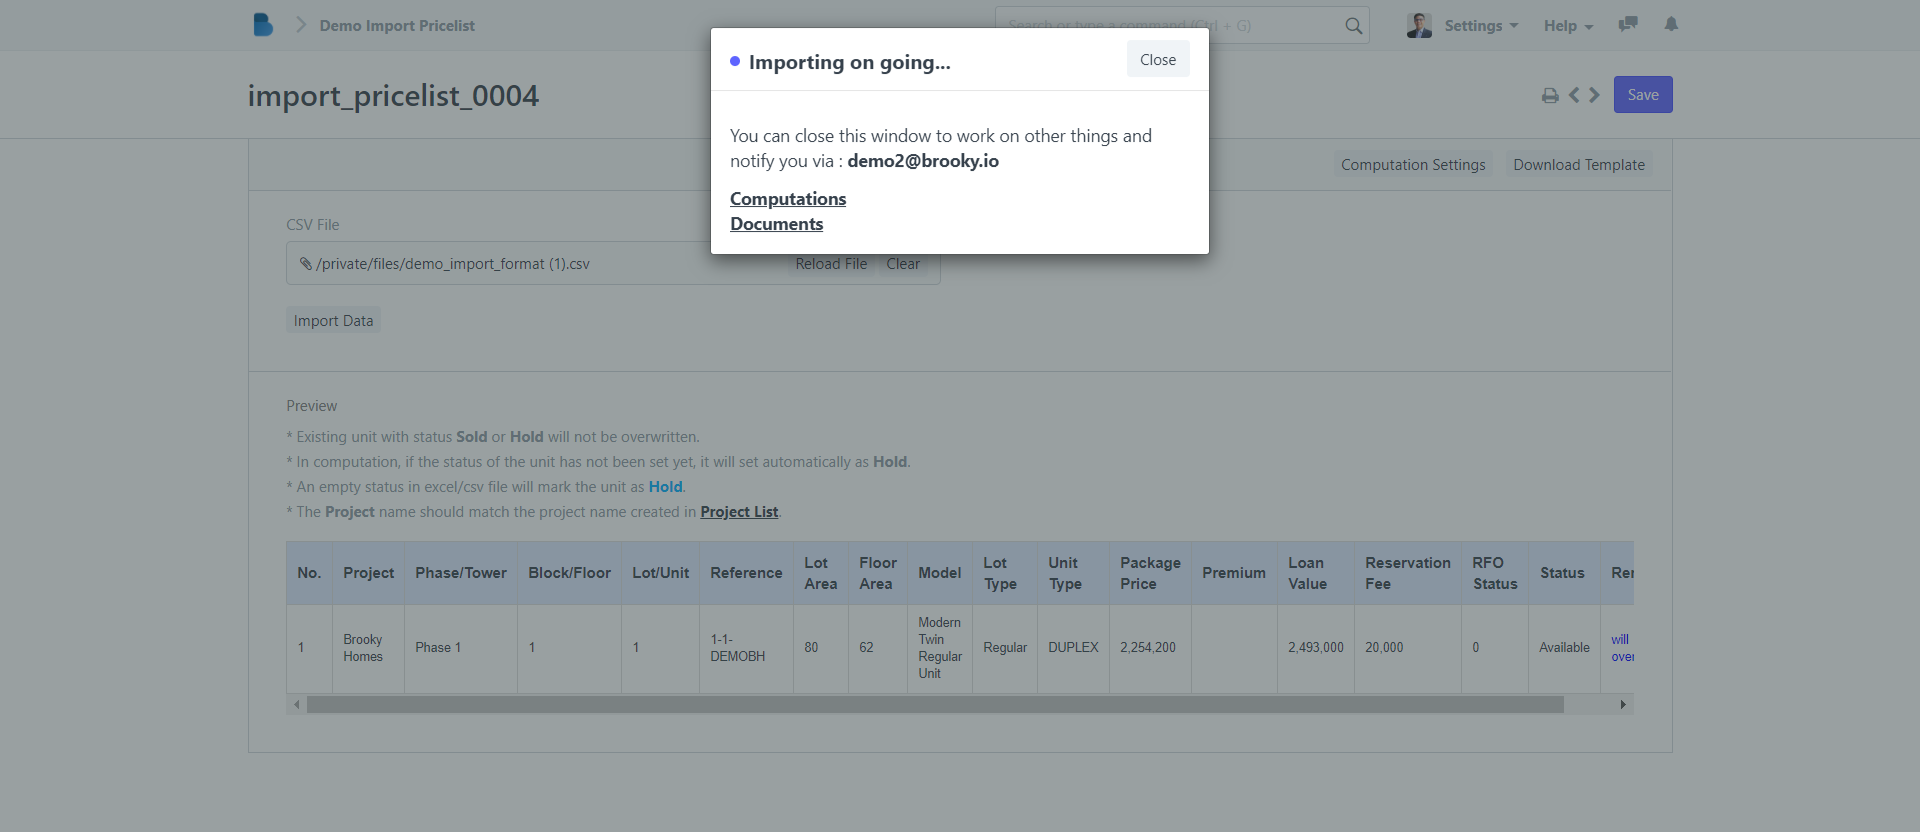The width and height of the screenshot is (1920, 832).
Task: Go to previous document arrow
Action: pyautogui.click(x=1574, y=95)
